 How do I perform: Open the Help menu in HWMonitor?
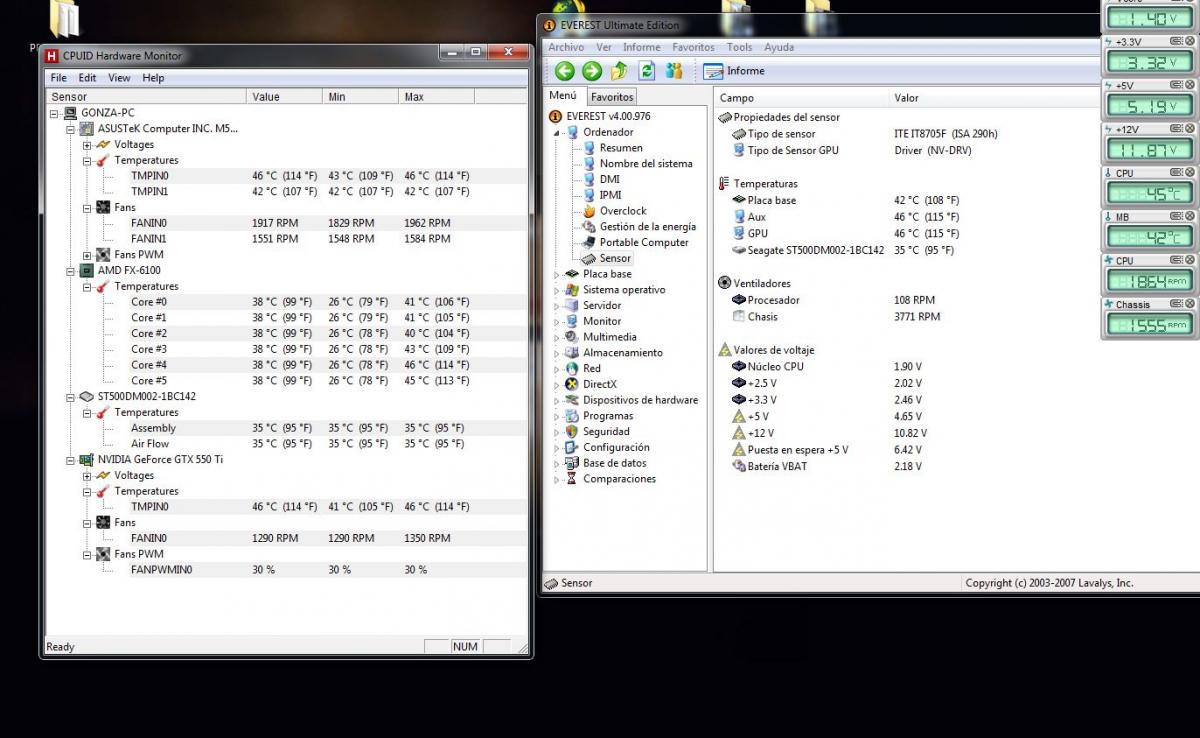[x=153, y=78]
